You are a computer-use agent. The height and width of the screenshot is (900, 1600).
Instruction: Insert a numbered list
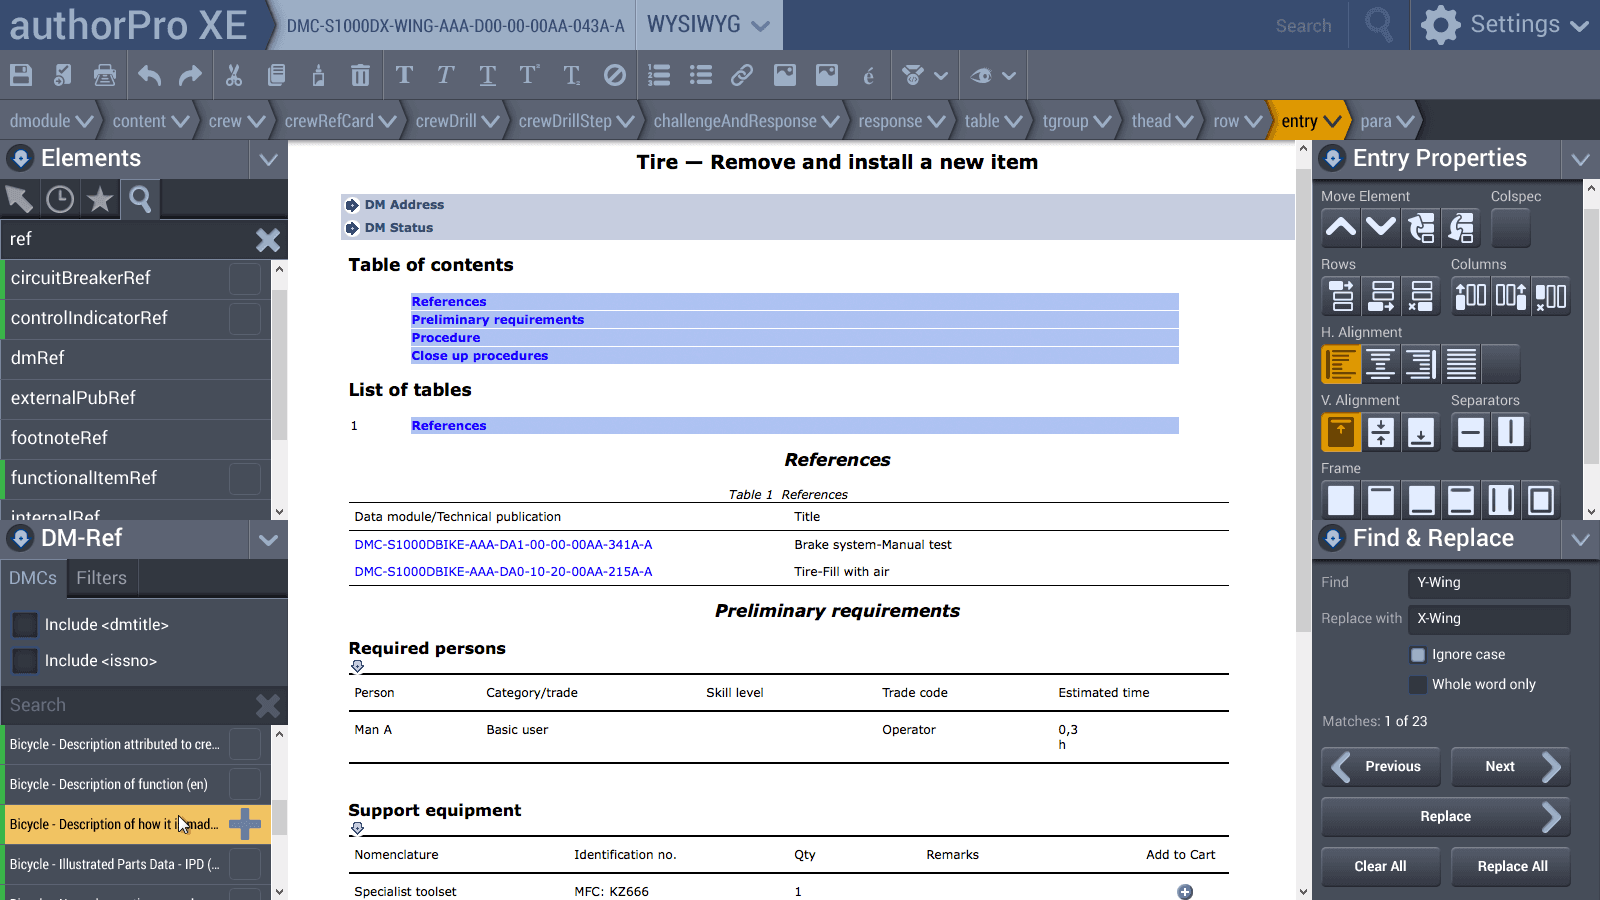point(657,75)
